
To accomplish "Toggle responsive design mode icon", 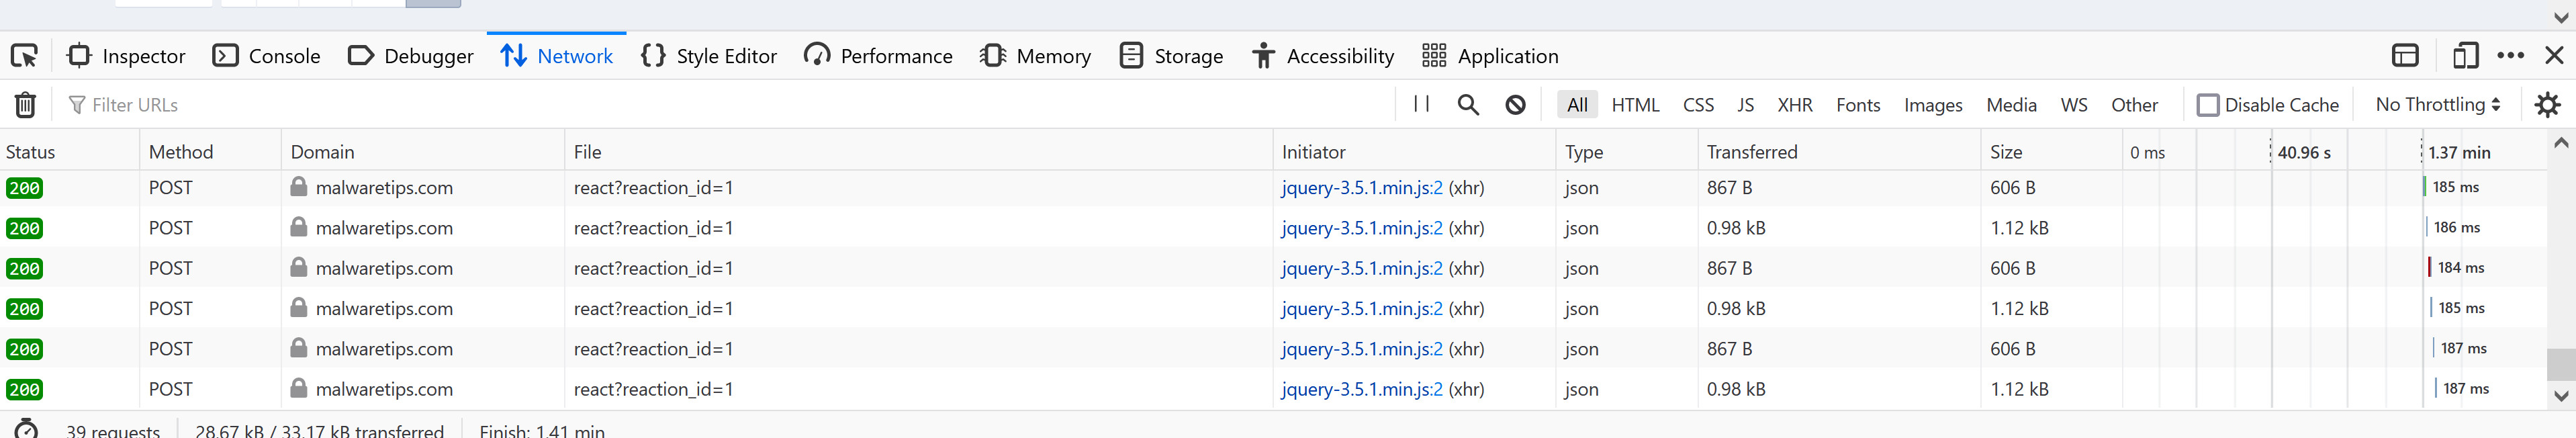I will (2466, 56).
